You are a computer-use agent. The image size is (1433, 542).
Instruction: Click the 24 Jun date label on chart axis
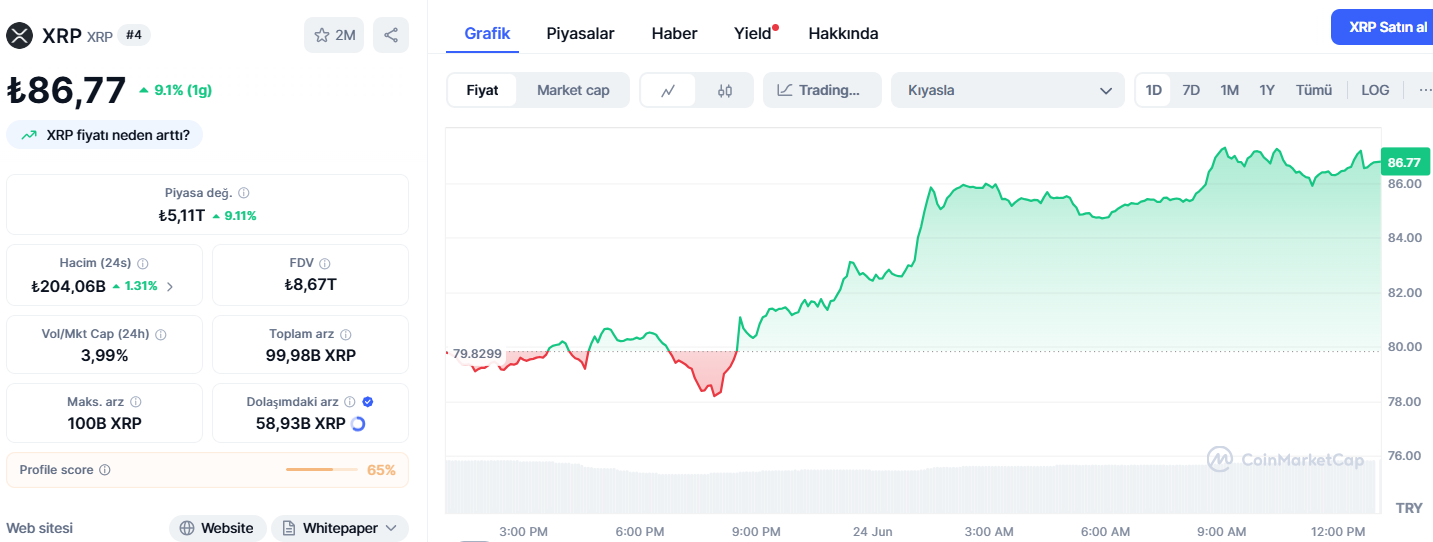[873, 531]
